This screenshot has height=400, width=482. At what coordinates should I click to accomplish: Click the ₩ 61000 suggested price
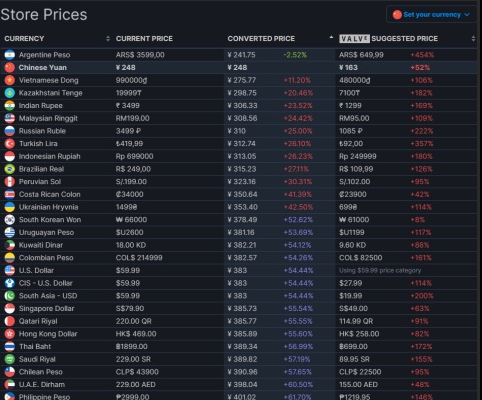point(354,219)
